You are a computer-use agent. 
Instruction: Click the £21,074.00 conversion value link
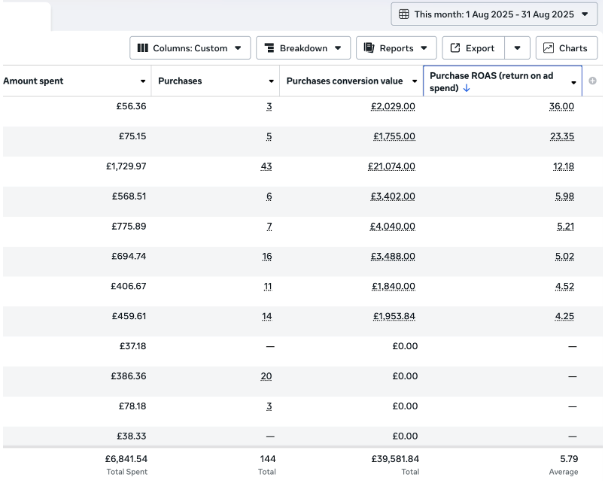click(x=392, y=166)
